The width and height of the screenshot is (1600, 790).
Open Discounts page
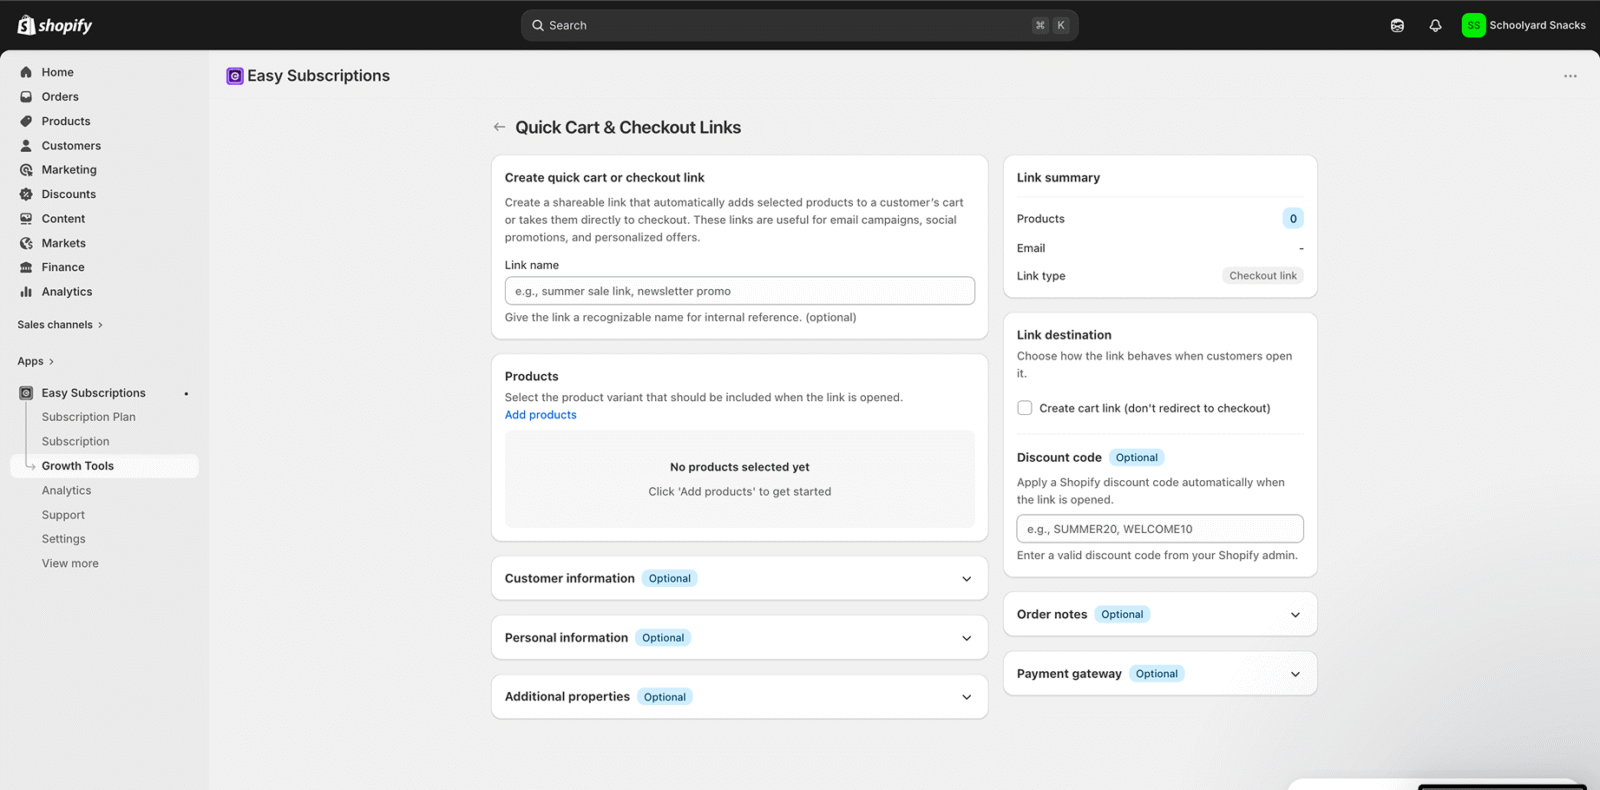(x=69, y=194)
